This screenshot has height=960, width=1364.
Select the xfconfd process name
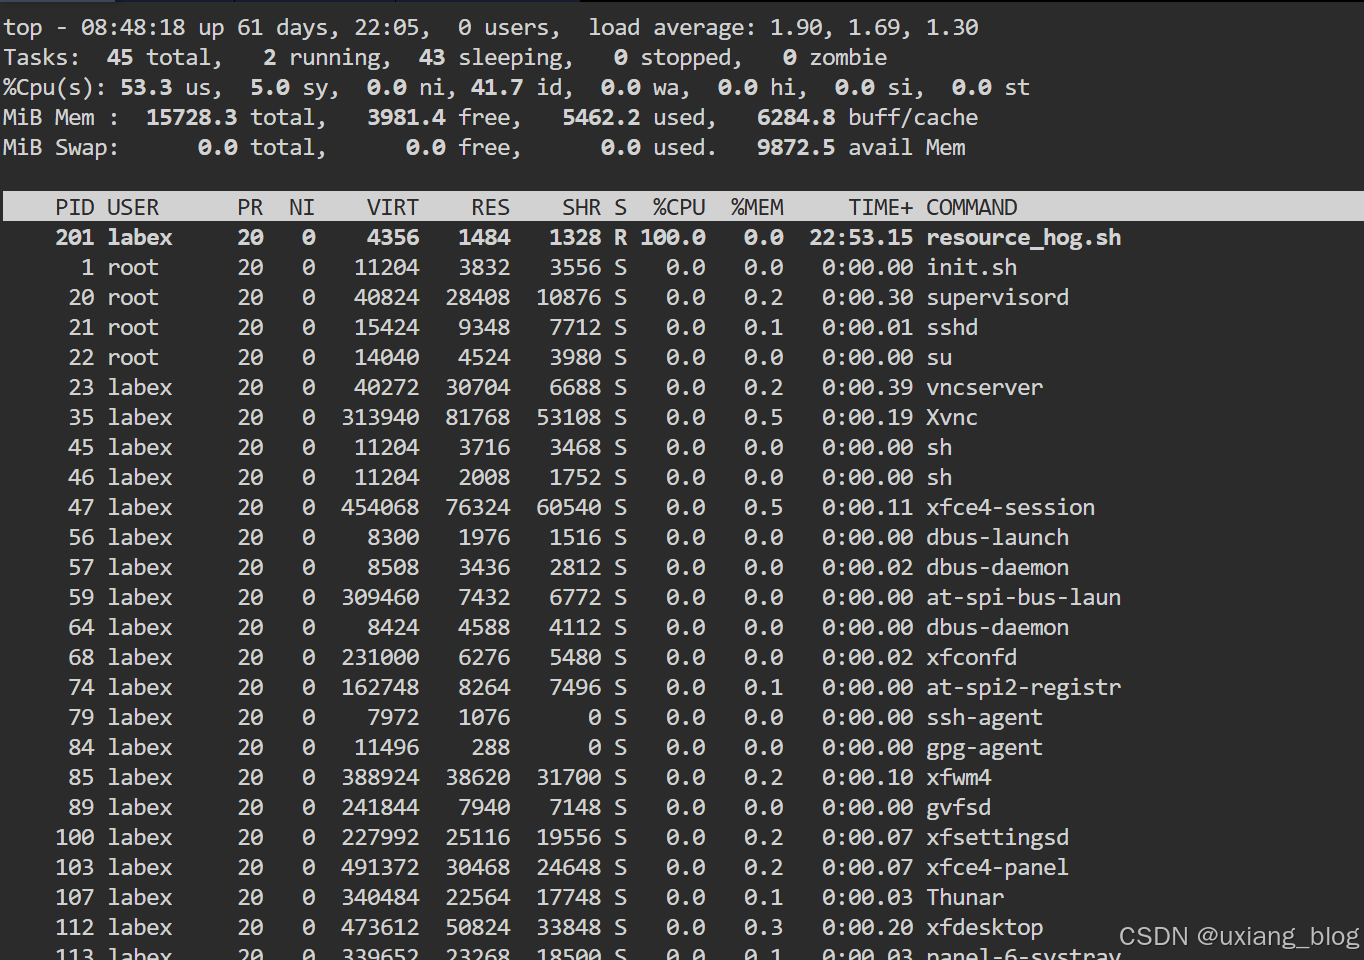972,658
